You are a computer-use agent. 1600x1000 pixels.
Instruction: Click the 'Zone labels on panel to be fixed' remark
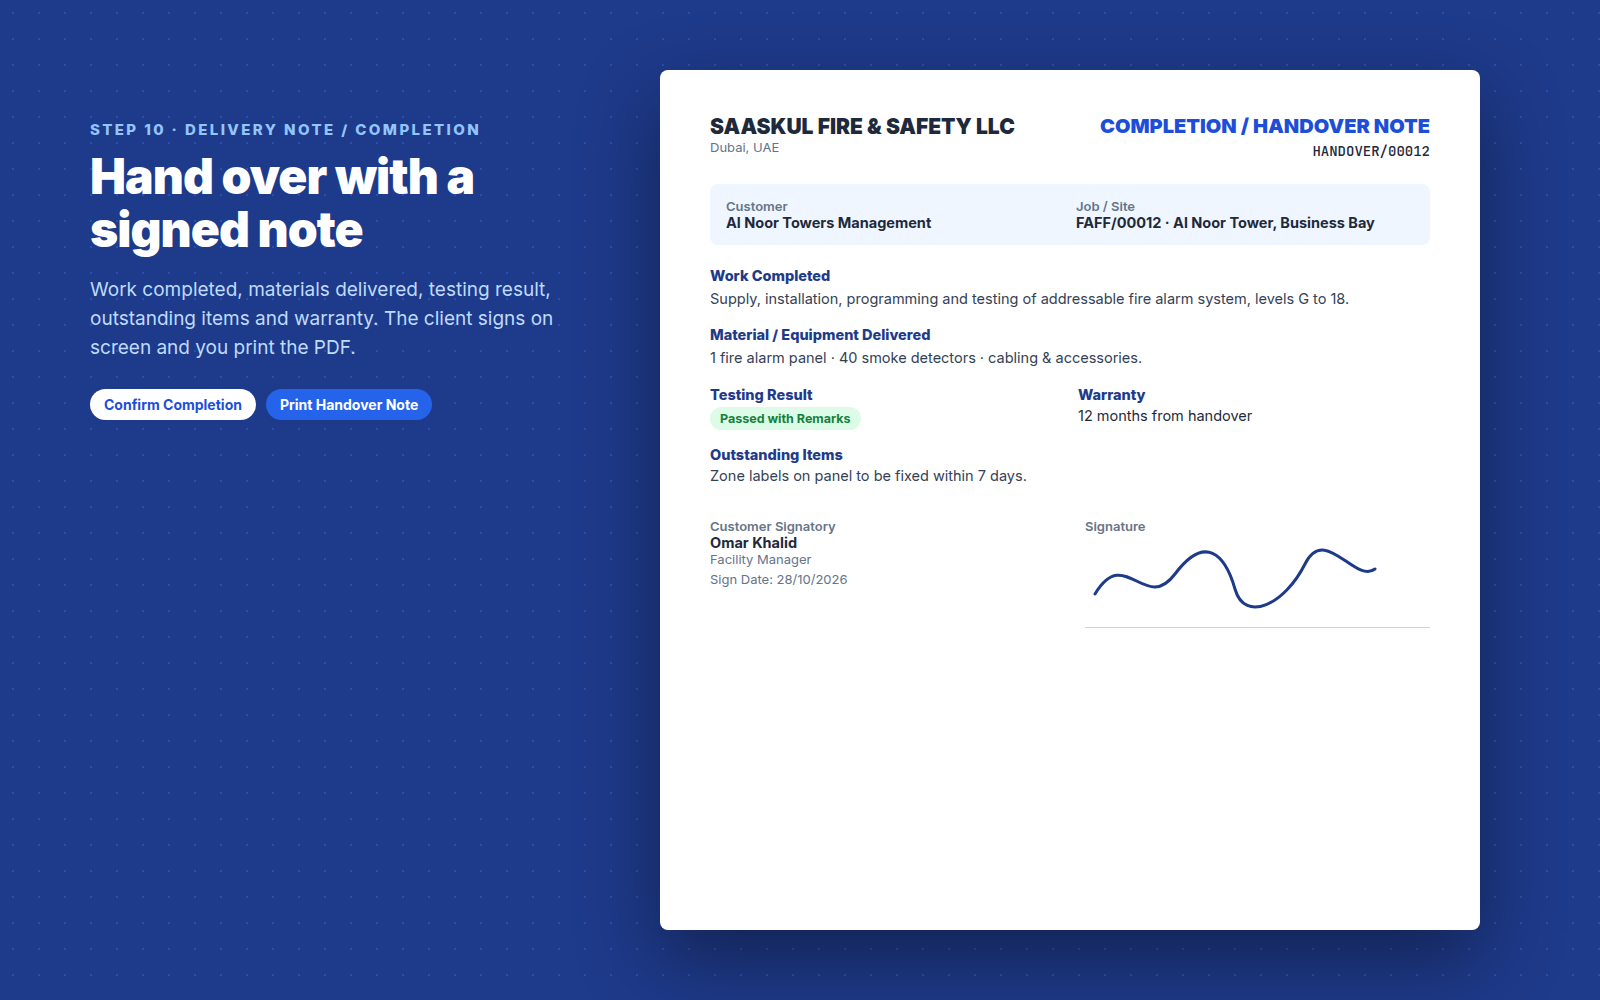868,476
